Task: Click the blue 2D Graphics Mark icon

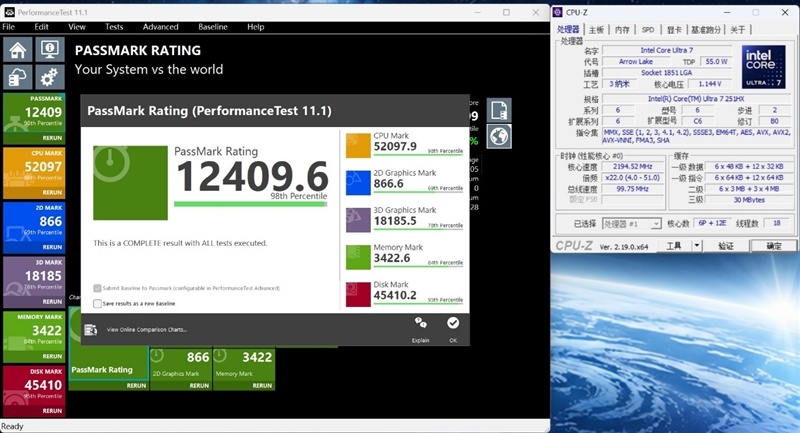Action: [358, 183]
